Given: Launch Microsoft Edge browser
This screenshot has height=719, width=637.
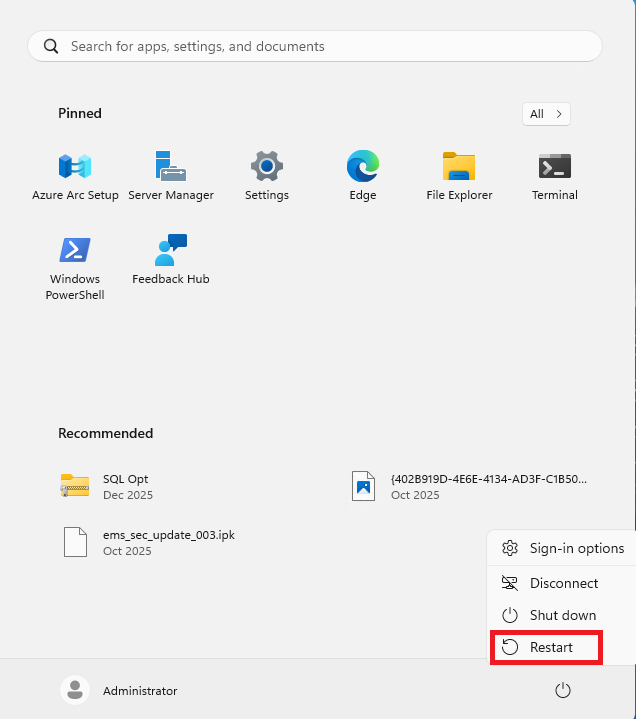Looking at the screenshot, I should (x=363, y=176).
